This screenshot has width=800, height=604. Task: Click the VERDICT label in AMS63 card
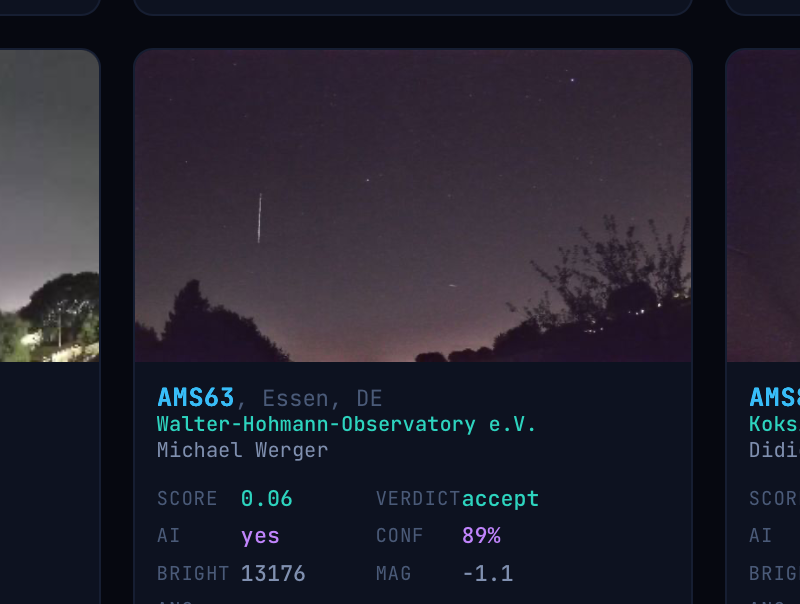click(x=418, y=499)
